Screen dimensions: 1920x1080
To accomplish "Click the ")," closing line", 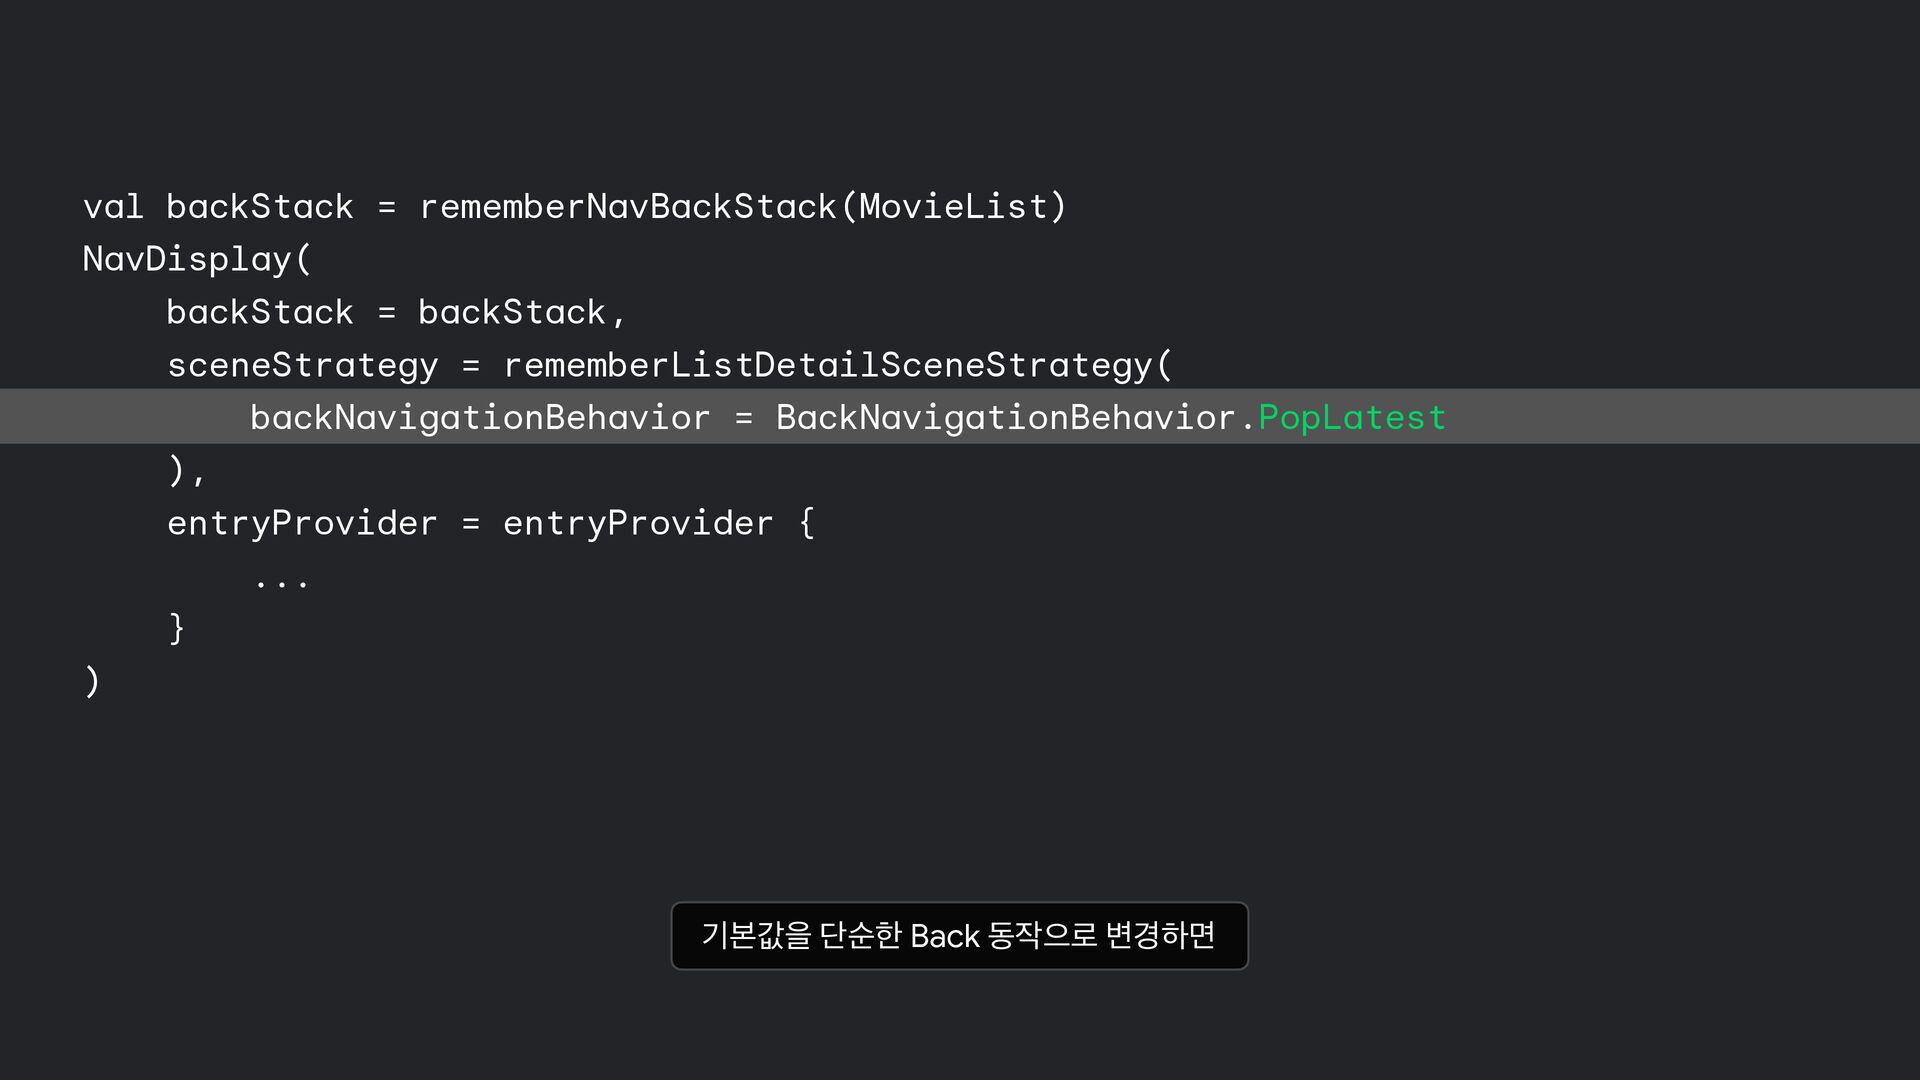I will click(x=186, y=470).
